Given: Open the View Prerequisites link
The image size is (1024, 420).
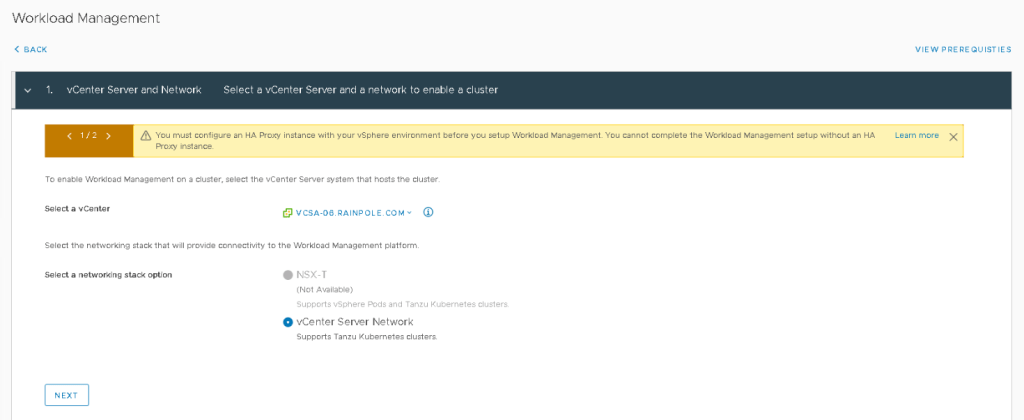Looking at the screenshot, I should [961, 49].
